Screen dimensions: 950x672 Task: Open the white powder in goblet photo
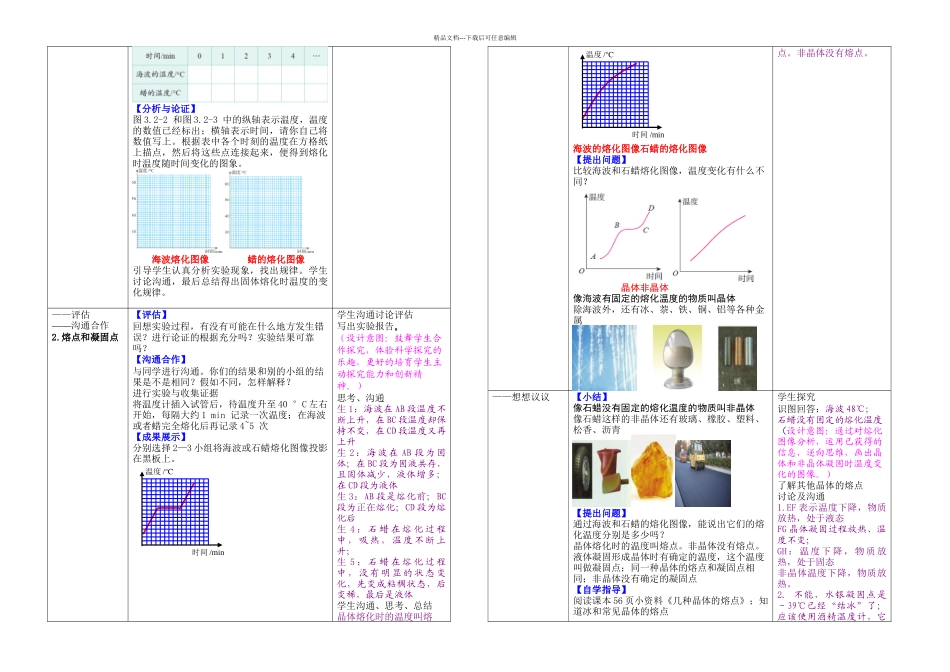coord(677,356)
